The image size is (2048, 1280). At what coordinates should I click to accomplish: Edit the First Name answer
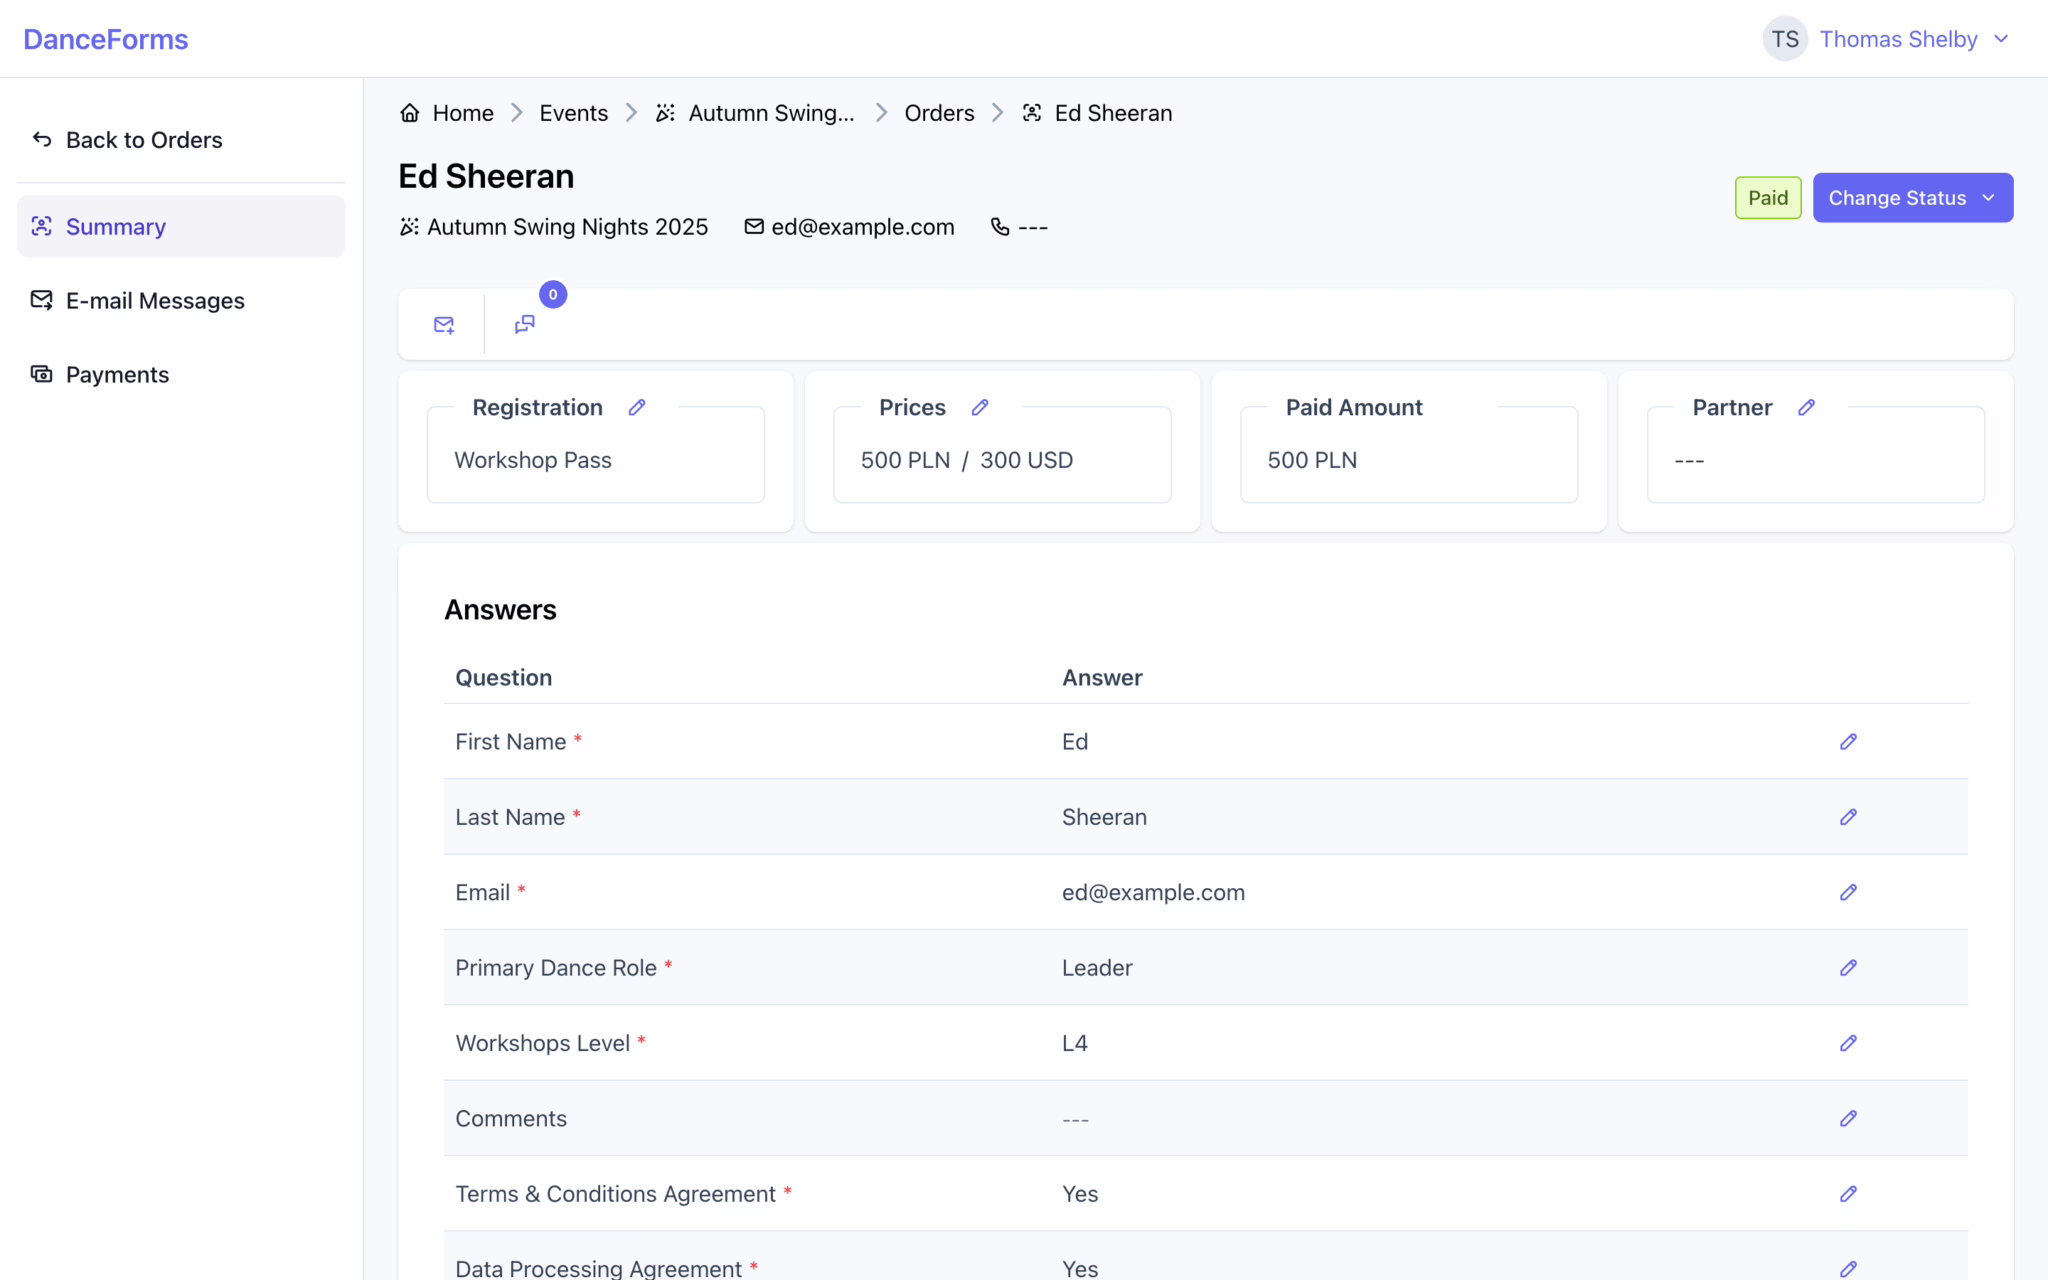[1848, 741]
